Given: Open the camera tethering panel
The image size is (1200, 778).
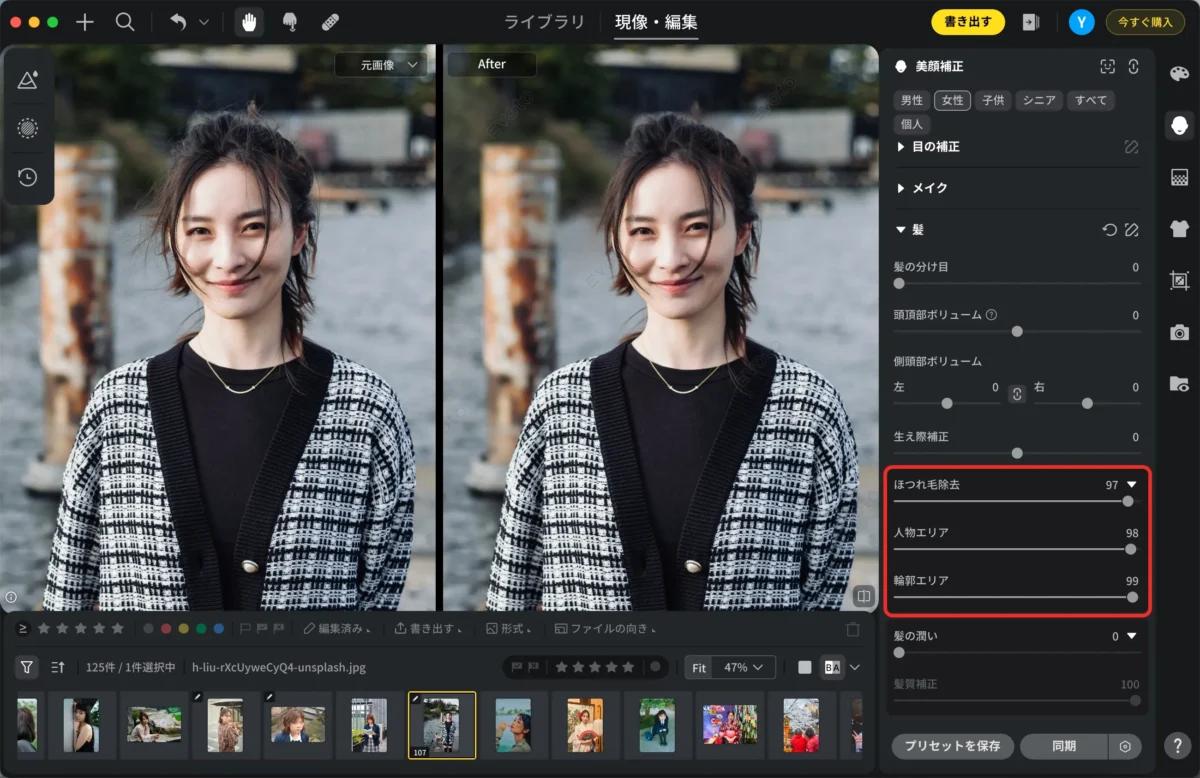Looking at the screenshot, I should 1179,332.
